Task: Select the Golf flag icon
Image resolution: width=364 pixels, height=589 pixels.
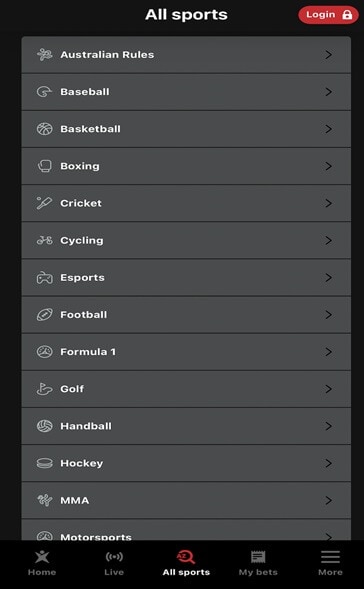Action: click(44, 389)
